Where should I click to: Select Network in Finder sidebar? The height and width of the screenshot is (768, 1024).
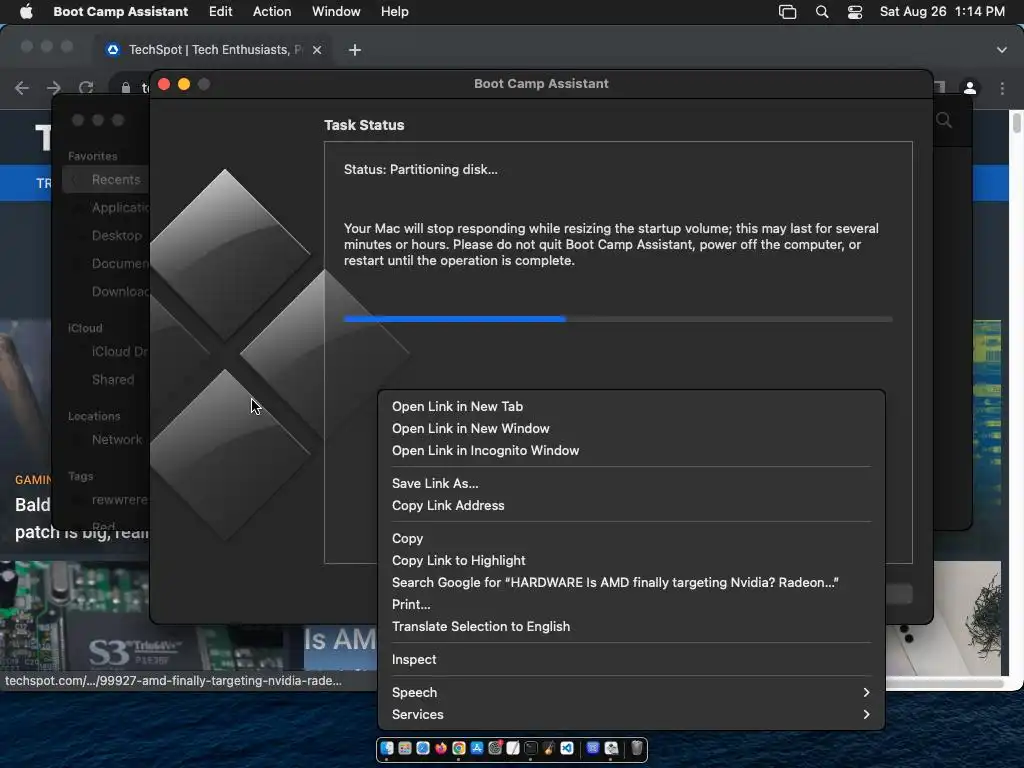coord(116,440)
